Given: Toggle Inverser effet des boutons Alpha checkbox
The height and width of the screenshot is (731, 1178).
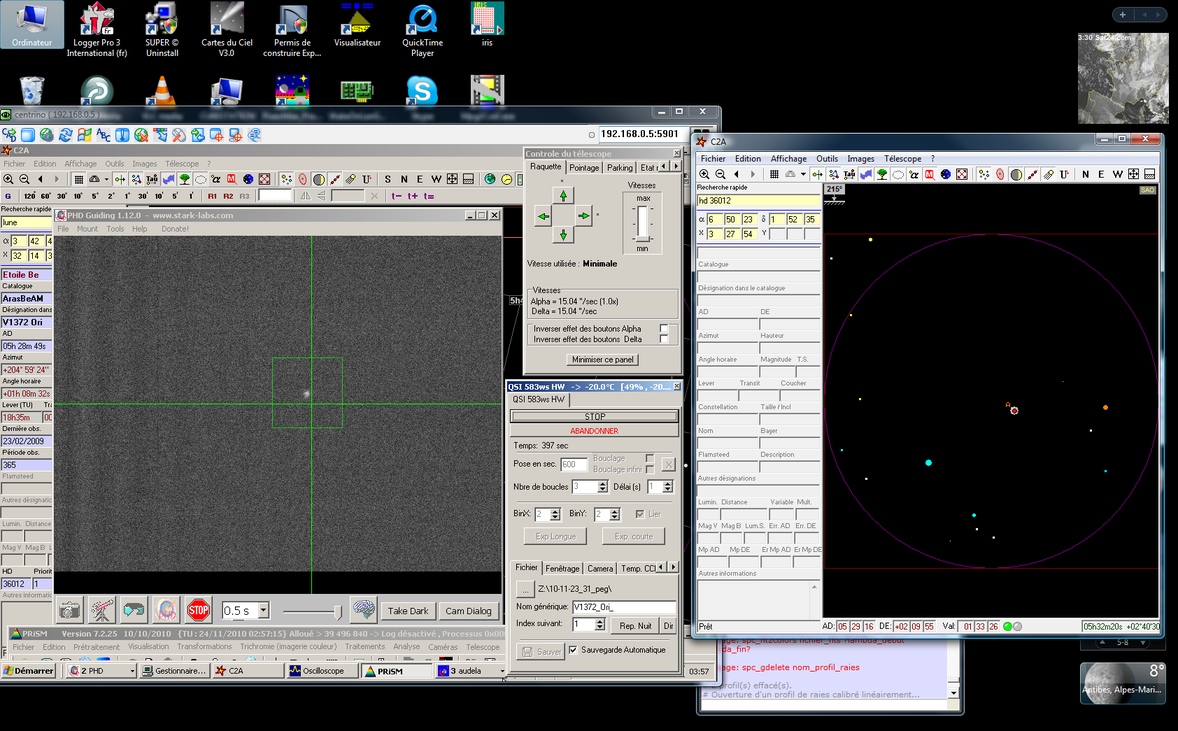Looking at the screenshot, I should point(663,328).
